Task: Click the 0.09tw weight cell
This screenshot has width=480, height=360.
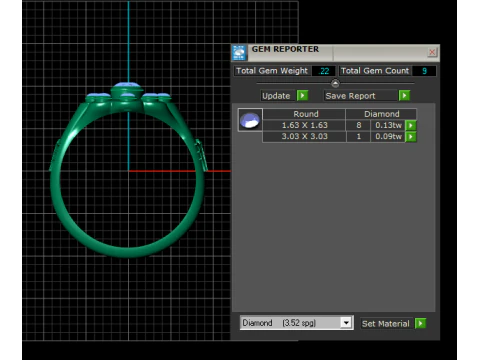Action: click(388, 137)
